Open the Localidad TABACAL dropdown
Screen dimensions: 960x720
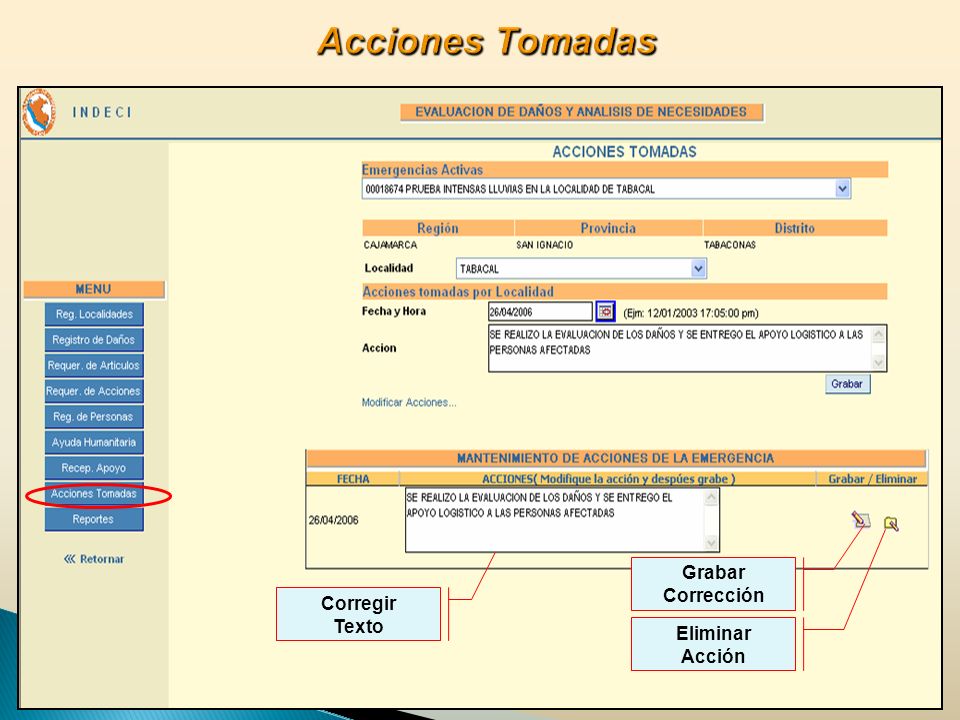coord(698,268)
